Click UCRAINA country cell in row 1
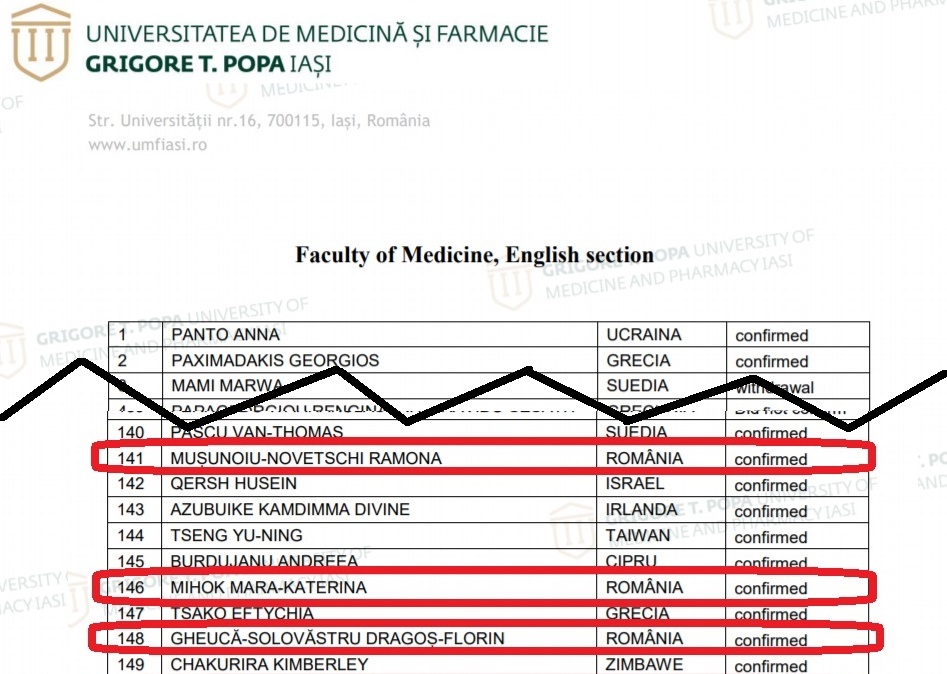 pyautogui.click(x=662, y=335)
